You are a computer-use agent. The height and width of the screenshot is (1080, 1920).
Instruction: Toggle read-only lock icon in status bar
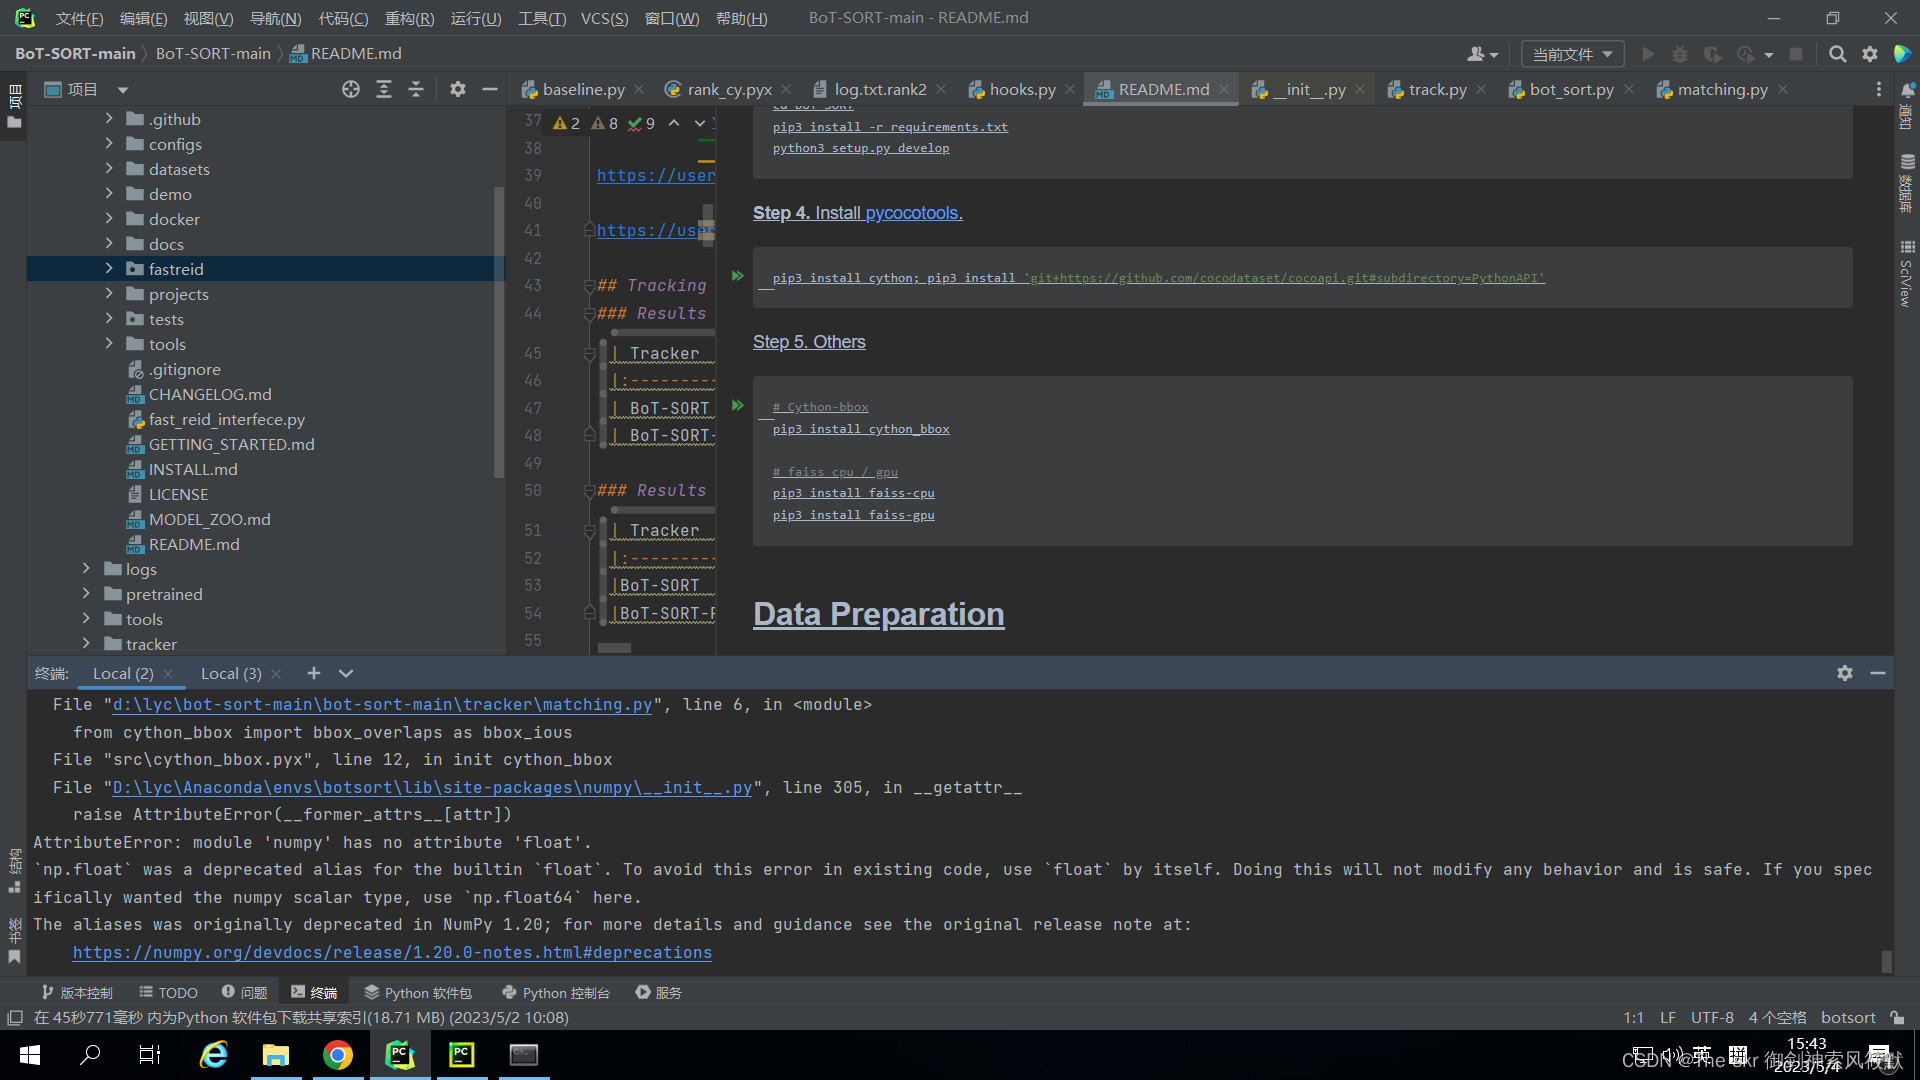coord(1897,1018)
